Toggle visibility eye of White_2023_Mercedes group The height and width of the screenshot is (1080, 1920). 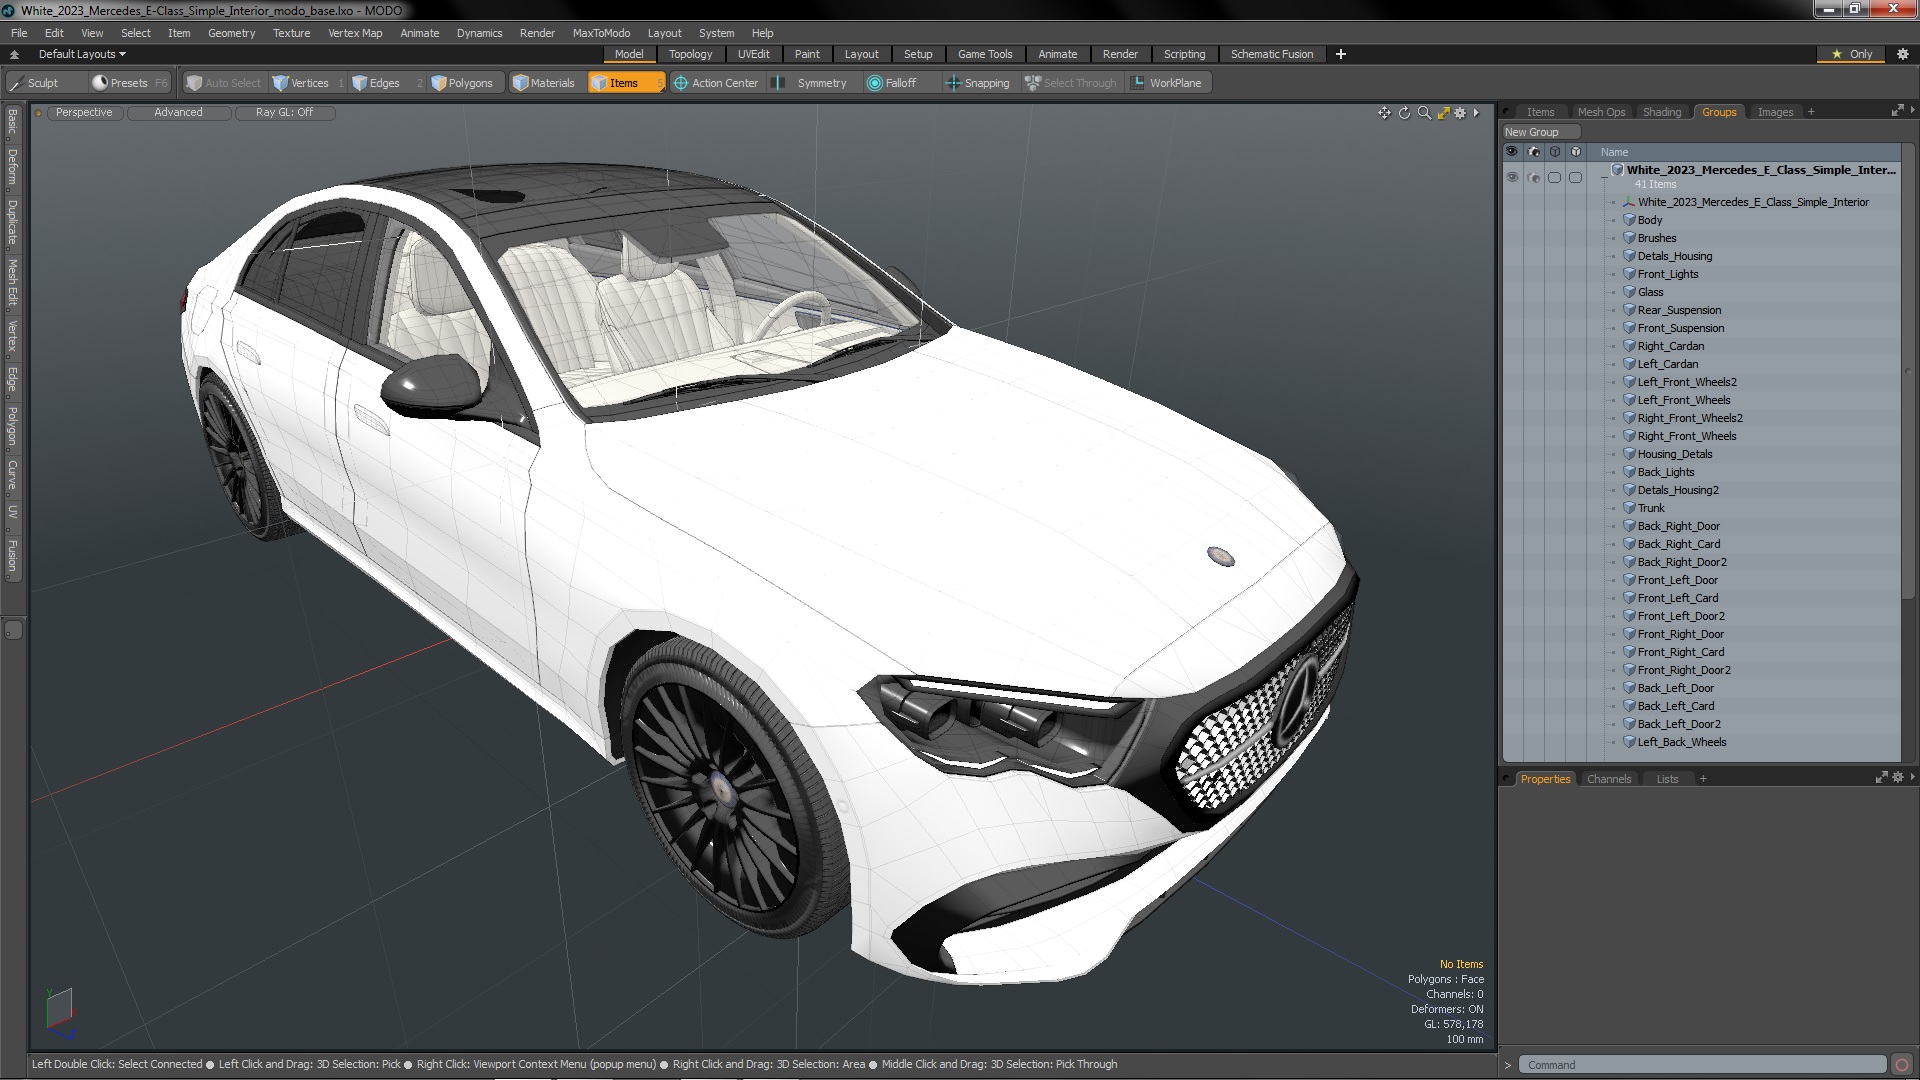point(1512,177)
